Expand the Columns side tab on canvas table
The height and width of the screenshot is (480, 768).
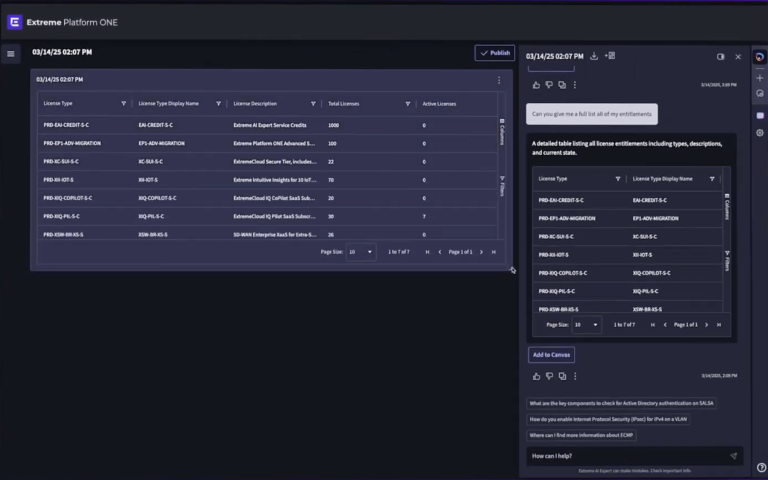[x=502, y=132]
